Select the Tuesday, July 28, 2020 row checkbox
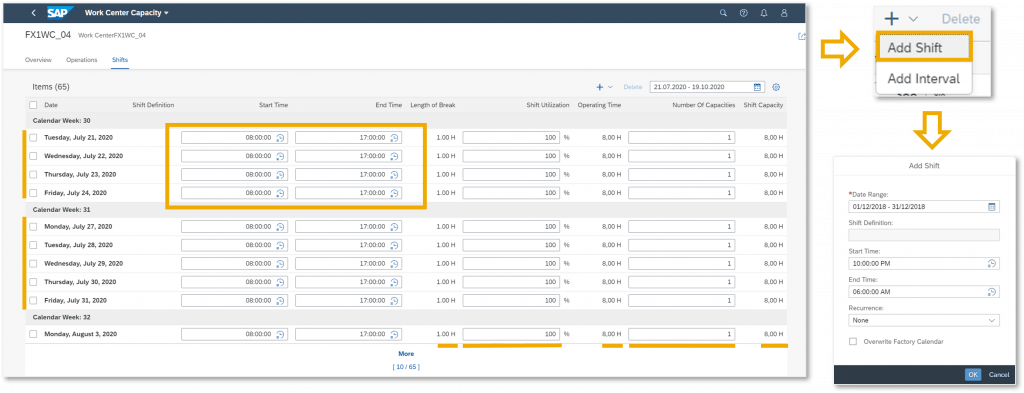Viewport: 1024px width, 393px height. 33,245
